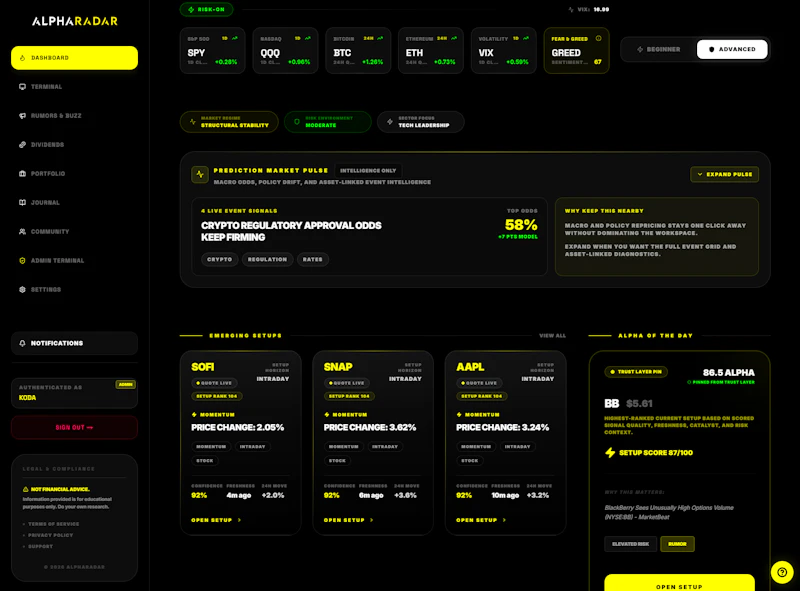The height and width of the screenshot is (591, 800).
Task: Open Setup for Alpha of the Day
Action: 679,584
